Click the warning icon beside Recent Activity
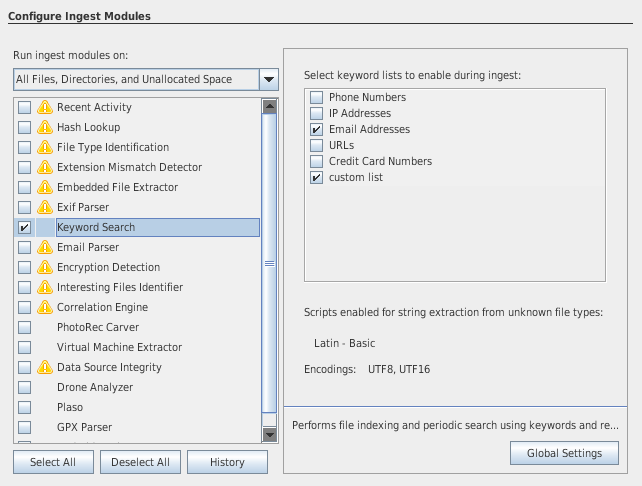 tap(44, 107)
